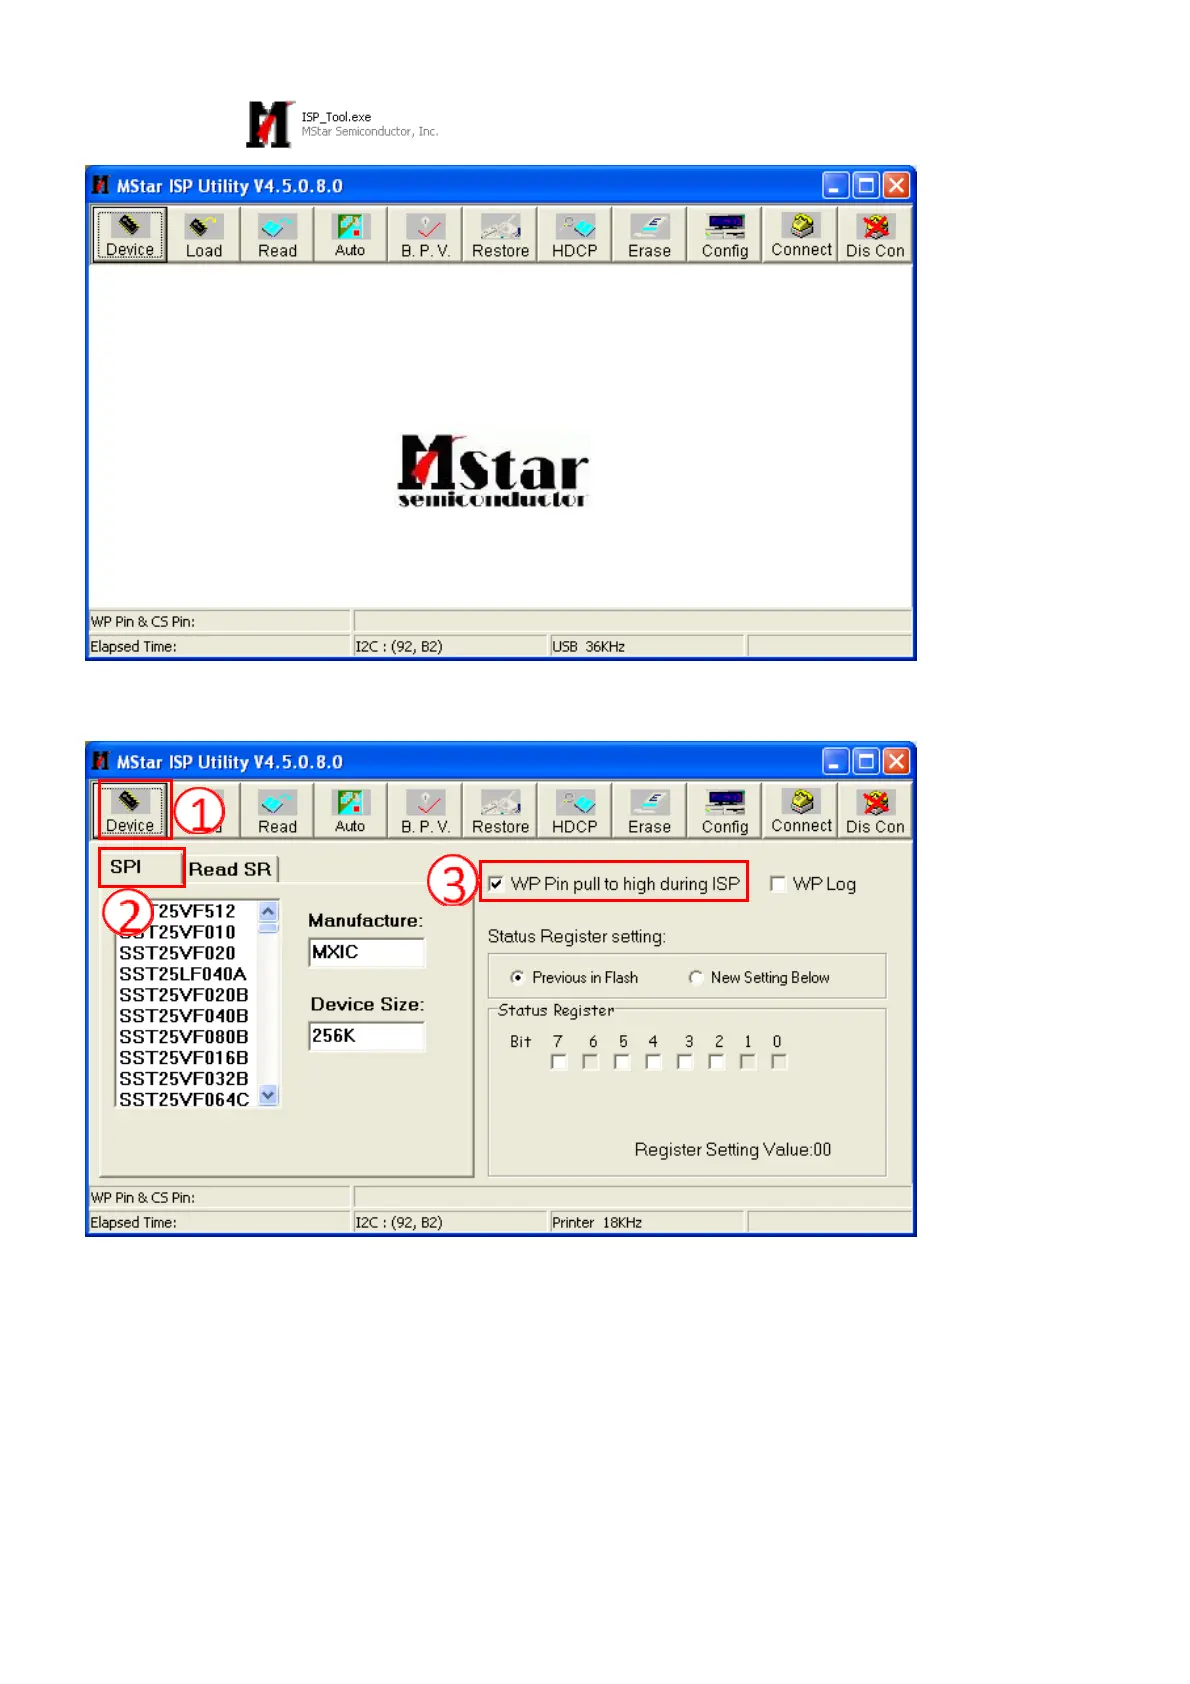Image resolution: width=1190 pixels, height=1684 pixels.
Task: Click Device icon in the SPI settings window
Action: click(130, 810)
